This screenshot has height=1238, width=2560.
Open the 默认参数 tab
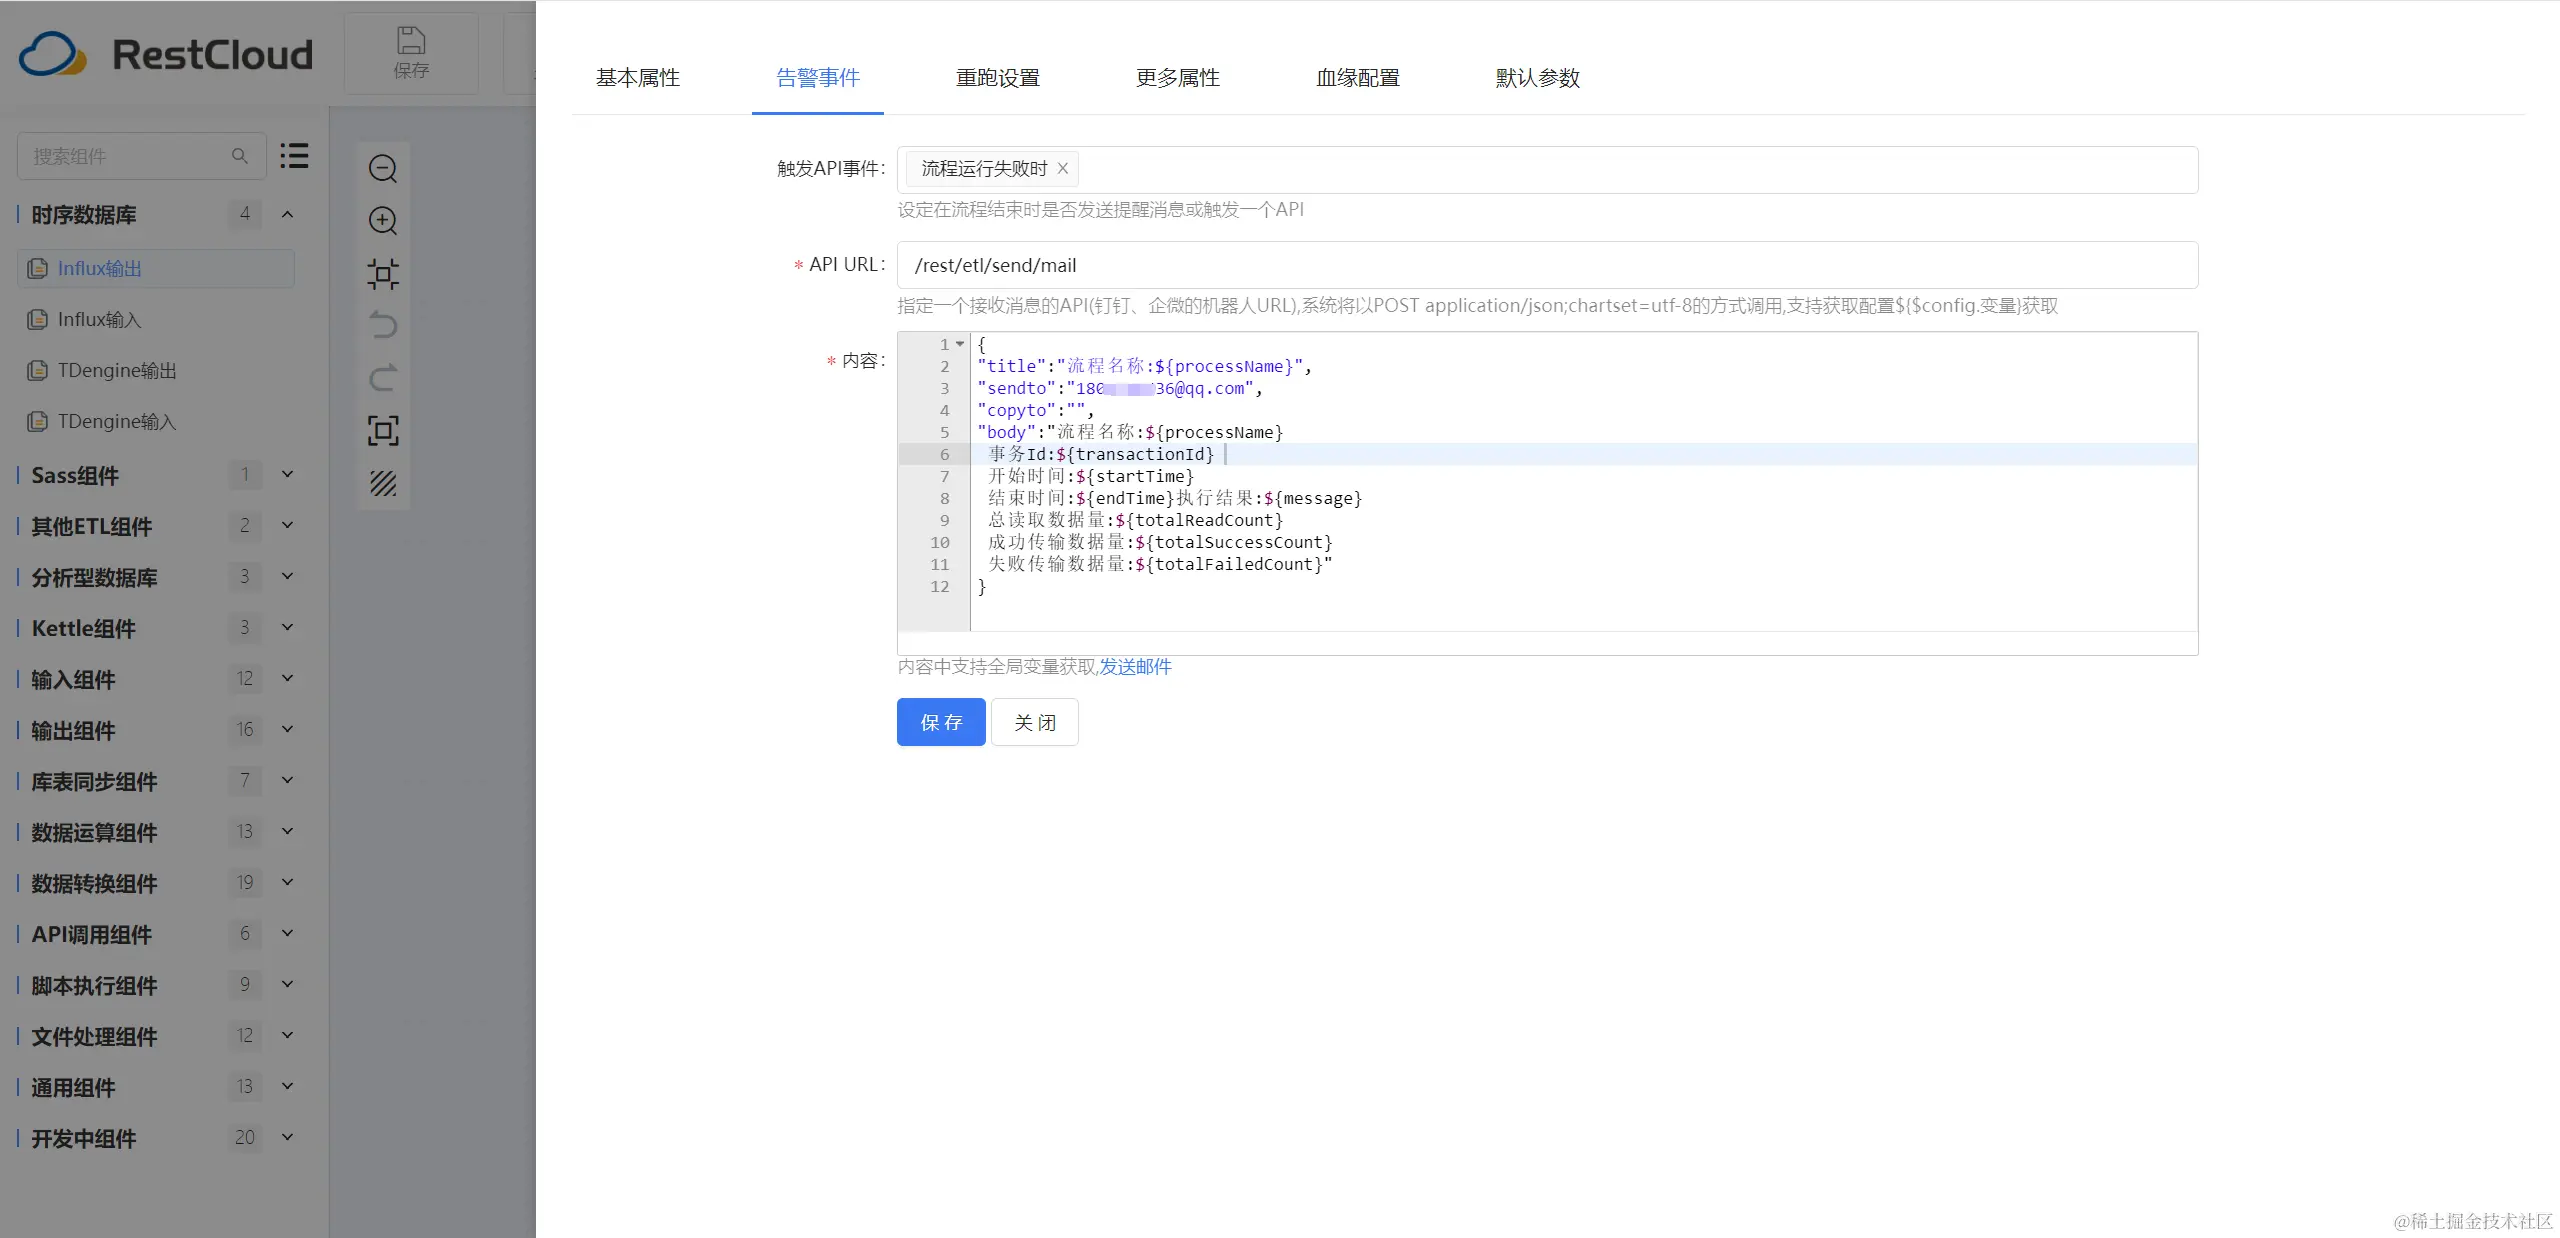click(x=1536, y=78)
